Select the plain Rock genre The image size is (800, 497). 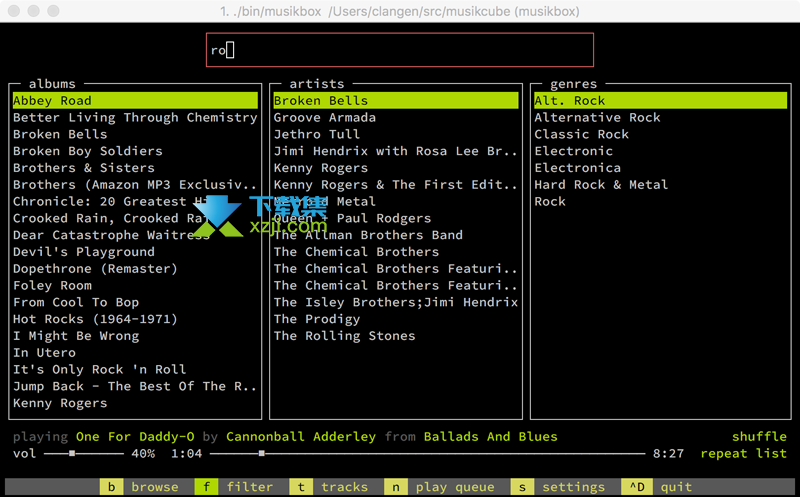pos(661,202)
